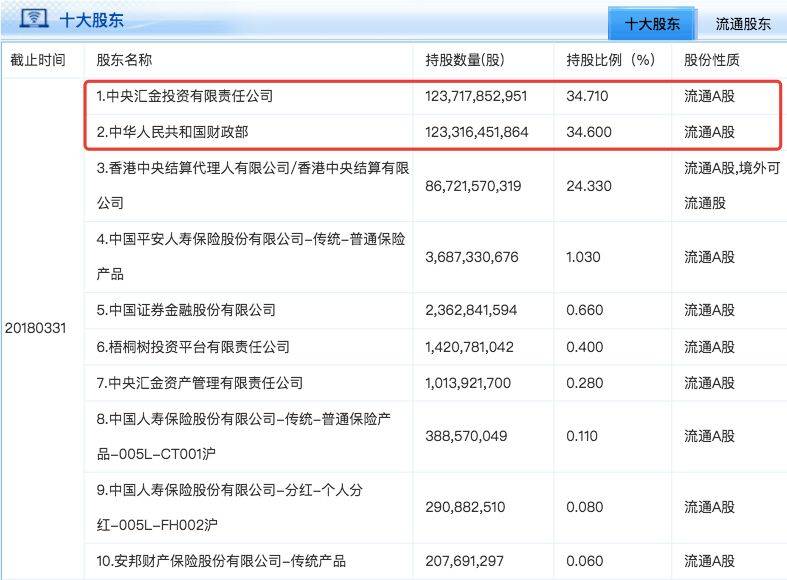Click share count 1,013,921,700
The height and width of the screenshot is (580, 787).
(x=468, y=383)
